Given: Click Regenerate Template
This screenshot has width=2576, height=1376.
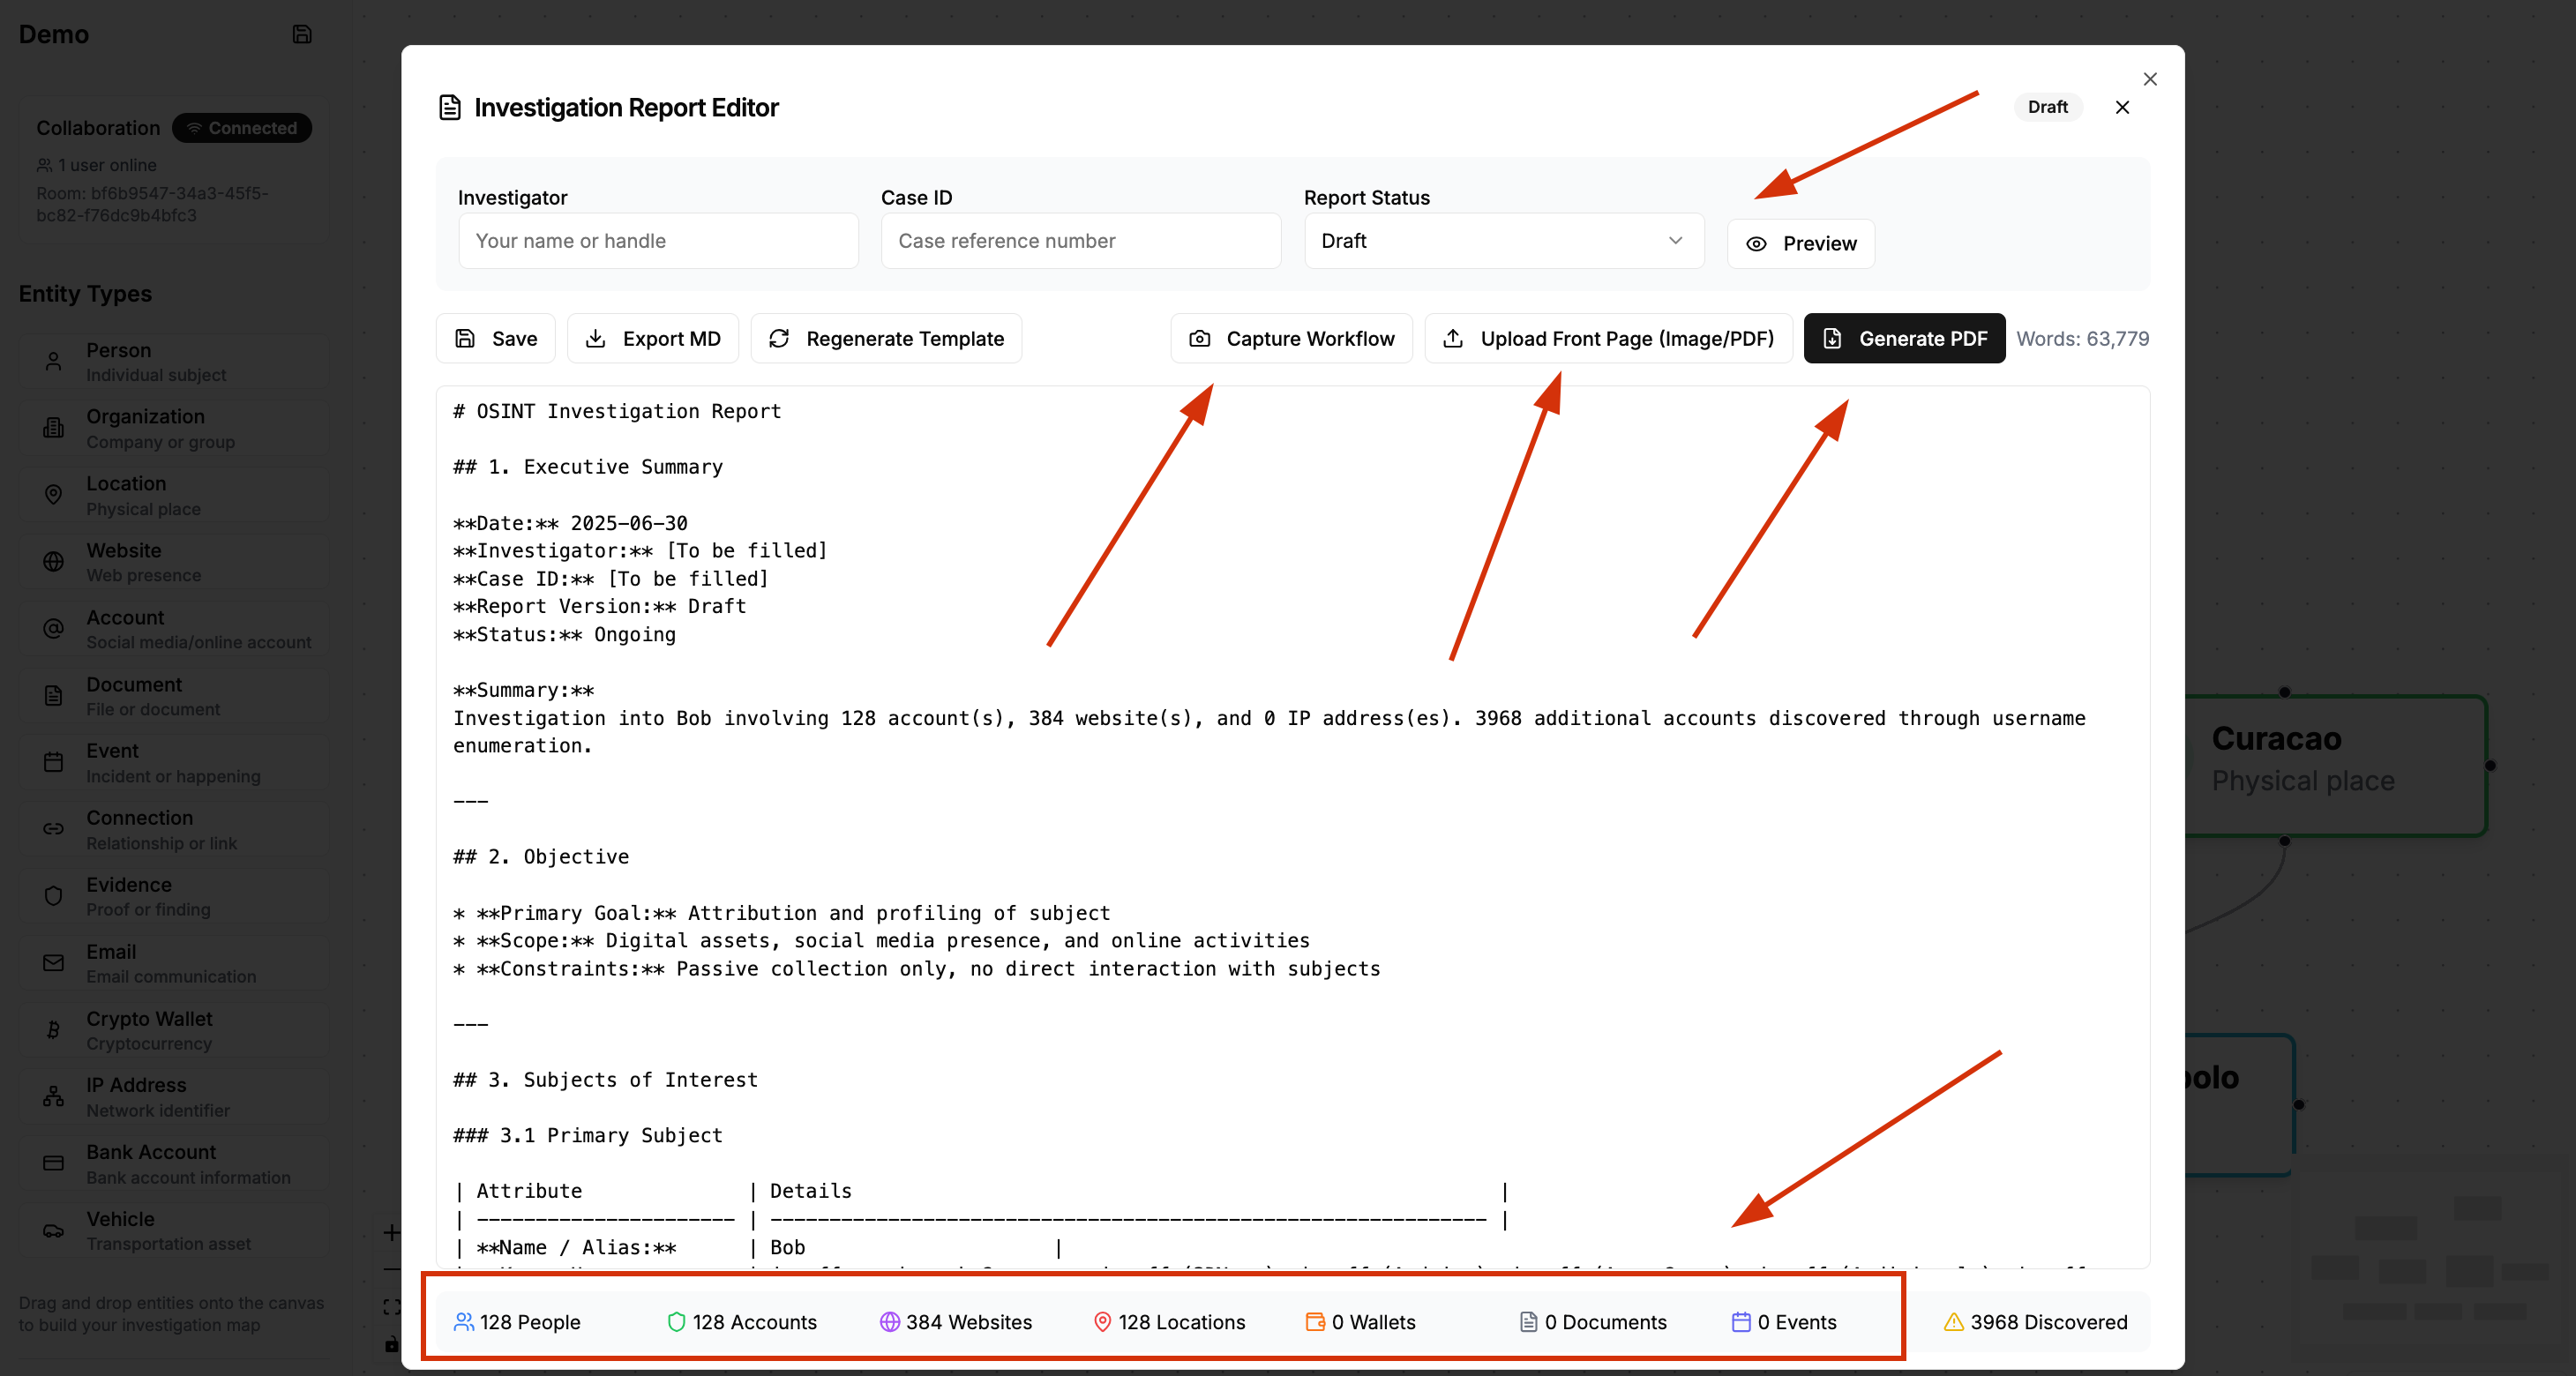Looking at the screenshot, I should coord(885,338).
